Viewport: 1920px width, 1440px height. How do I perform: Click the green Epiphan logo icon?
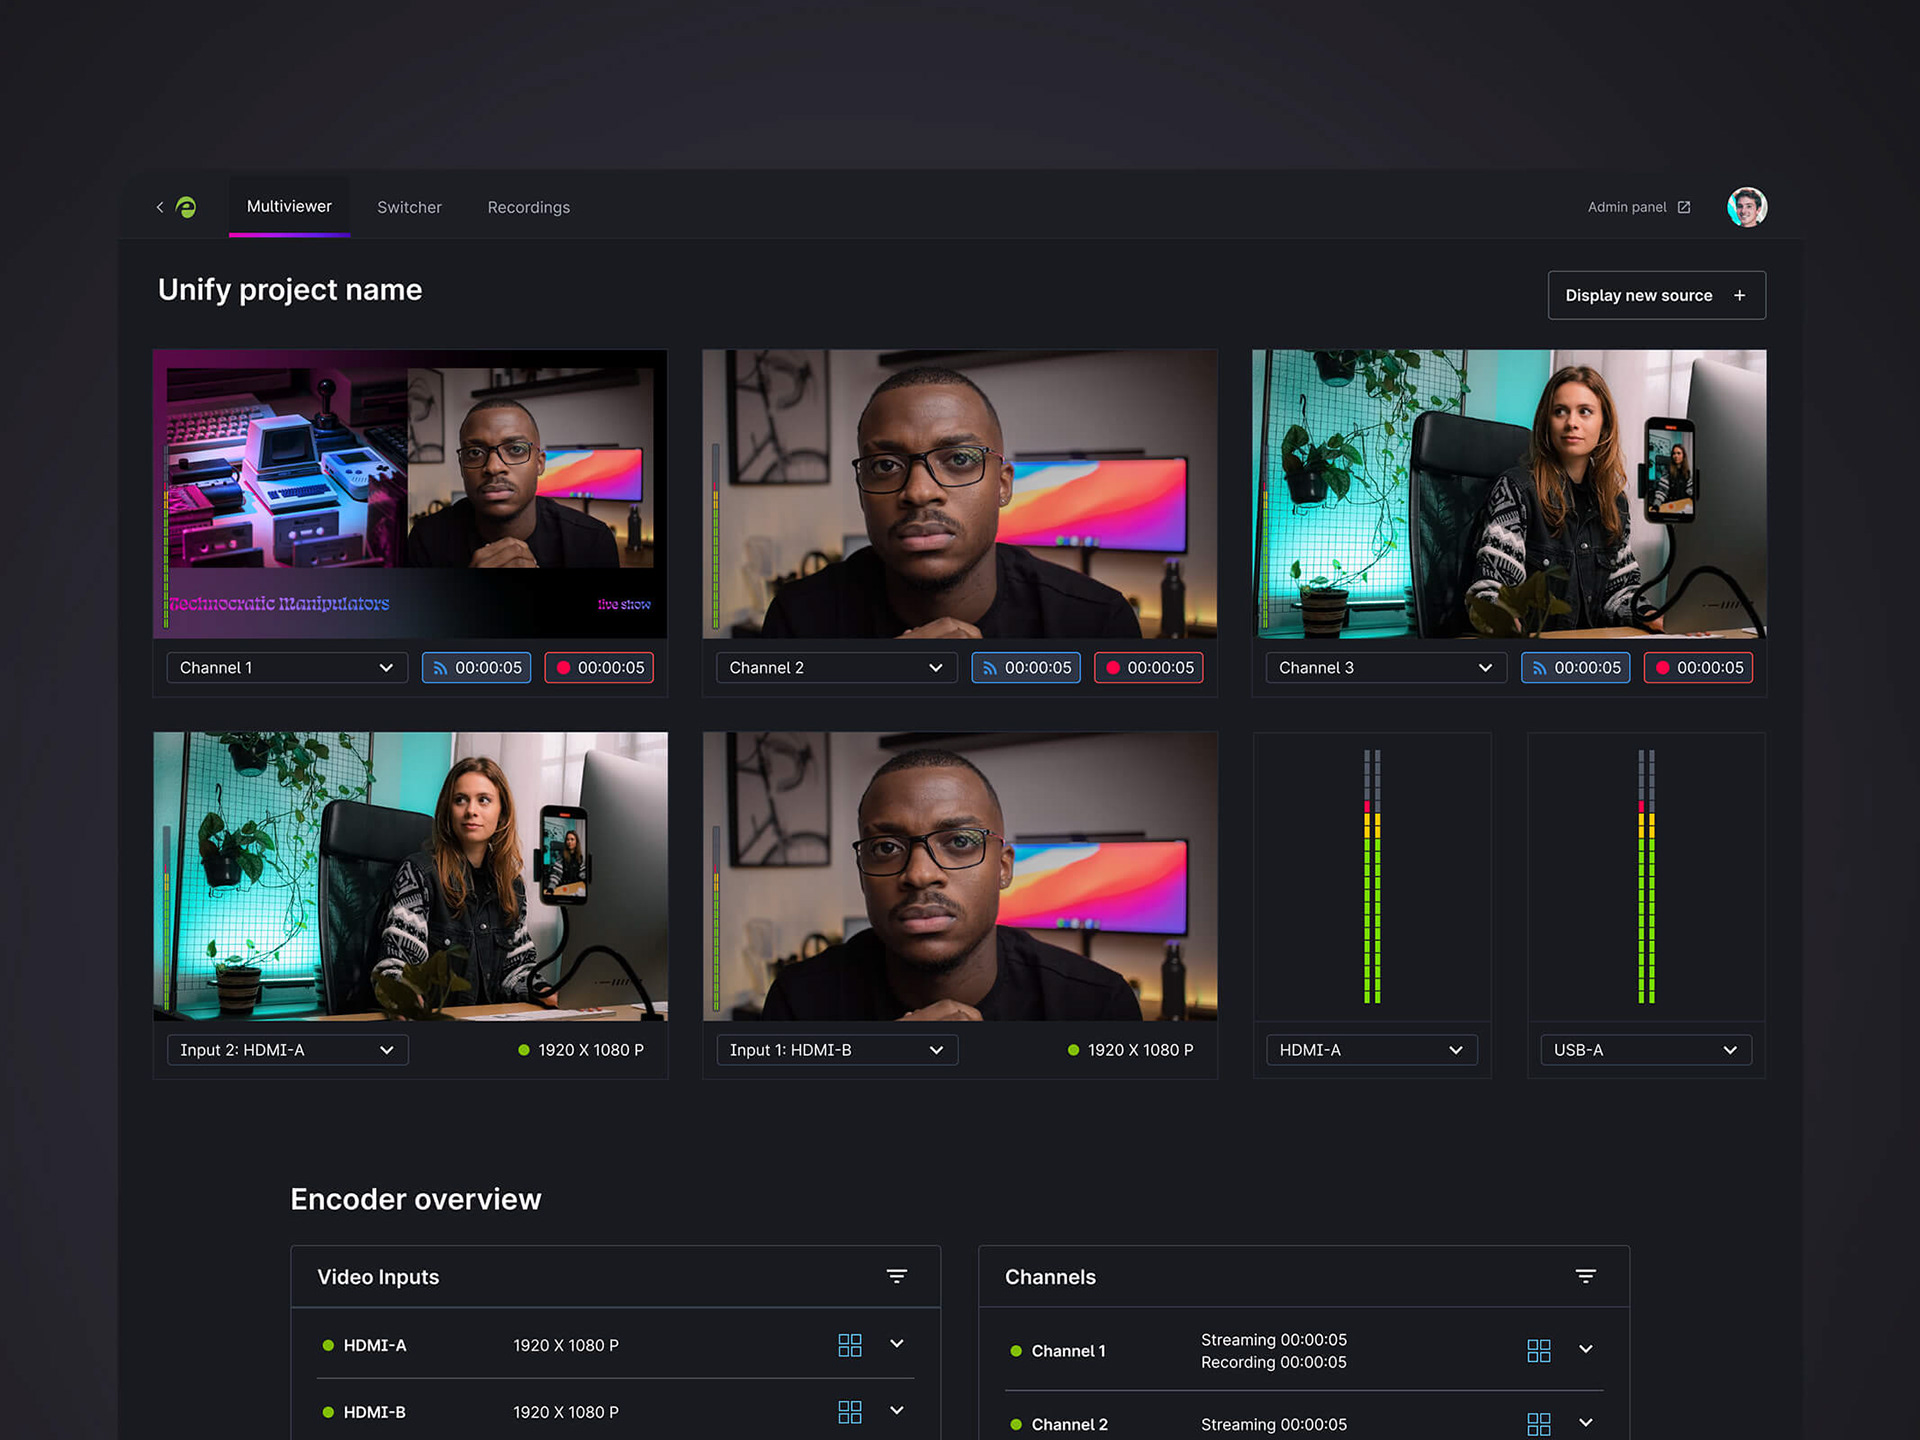[x=186, y=207]
